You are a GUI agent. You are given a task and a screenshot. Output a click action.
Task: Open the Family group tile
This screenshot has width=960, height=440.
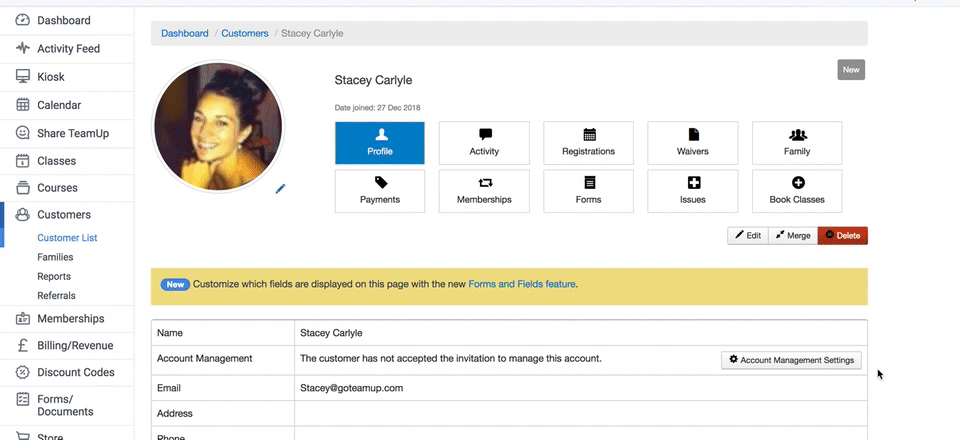(796, 143)
